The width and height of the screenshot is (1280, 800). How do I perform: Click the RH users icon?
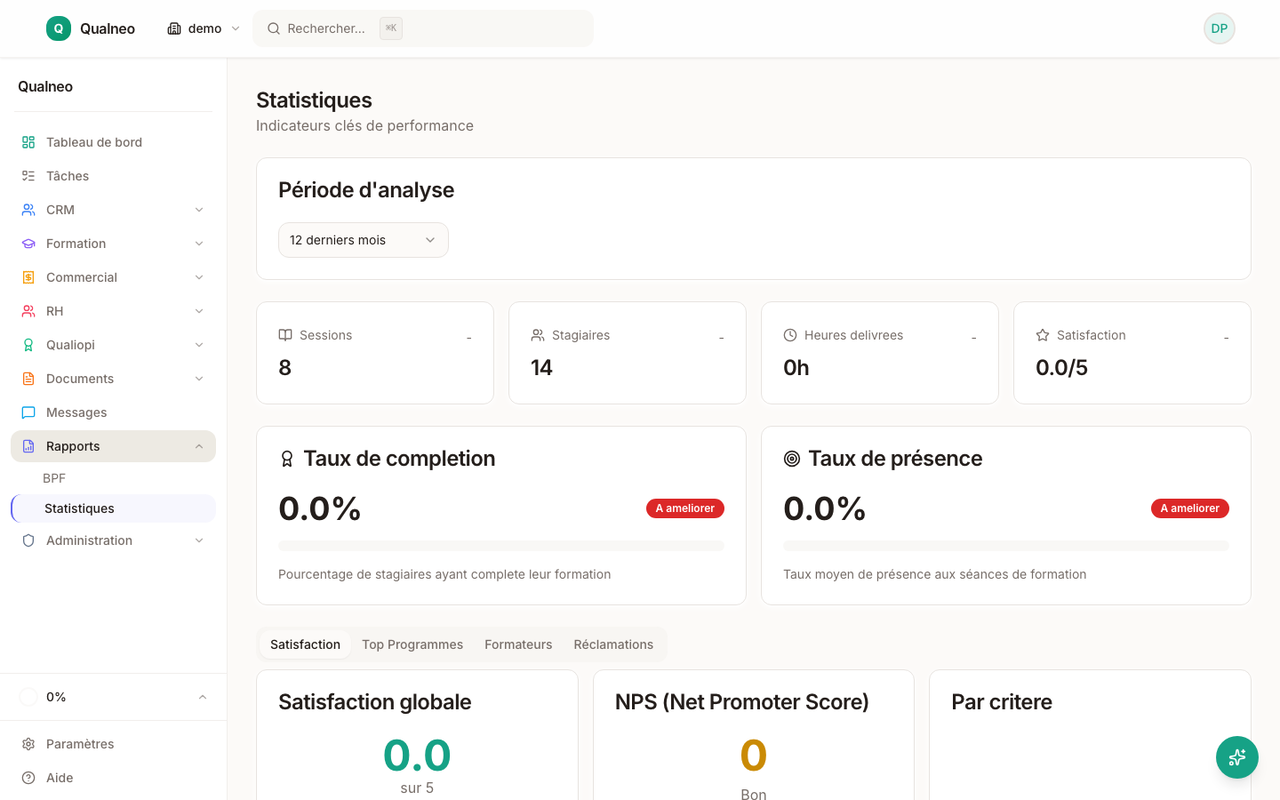tap(28, 311)
